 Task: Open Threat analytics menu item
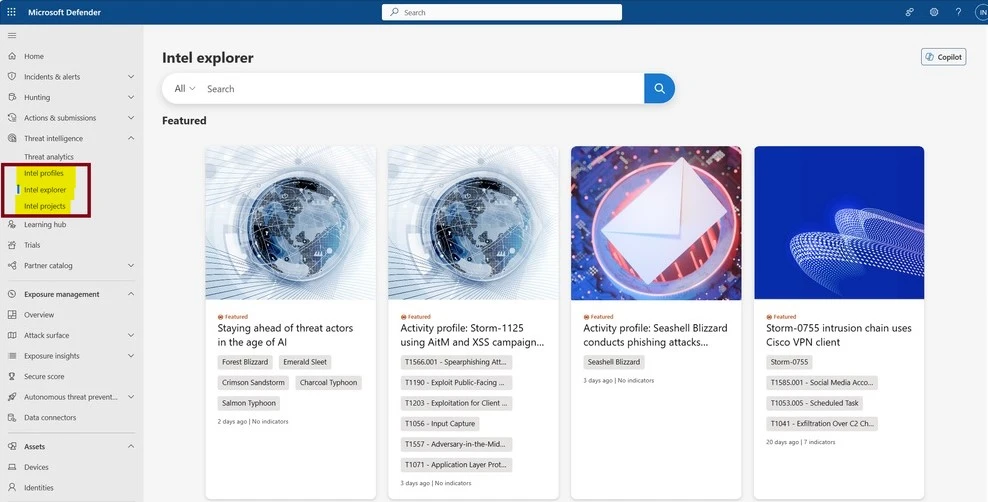pyautogui.click(x=49, y=157)
